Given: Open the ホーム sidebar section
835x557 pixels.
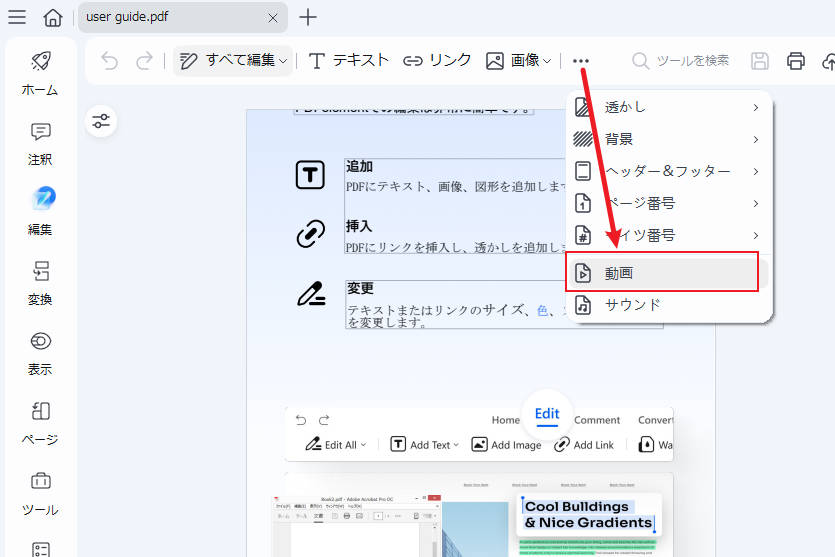Looking at the screenshot, I should click(40, 73).
